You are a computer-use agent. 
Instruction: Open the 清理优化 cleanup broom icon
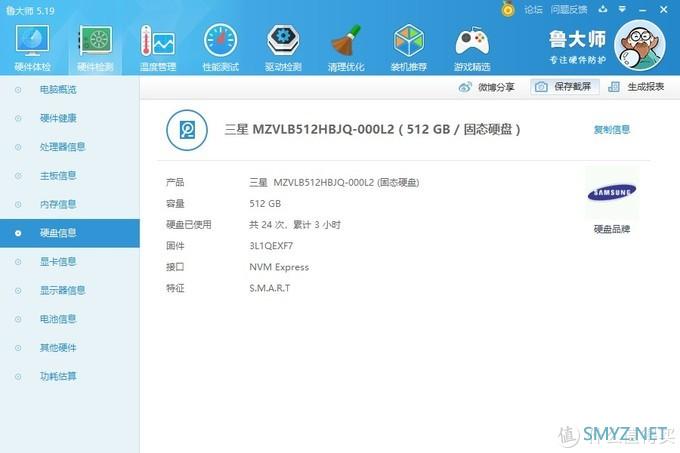click(346, 46)
